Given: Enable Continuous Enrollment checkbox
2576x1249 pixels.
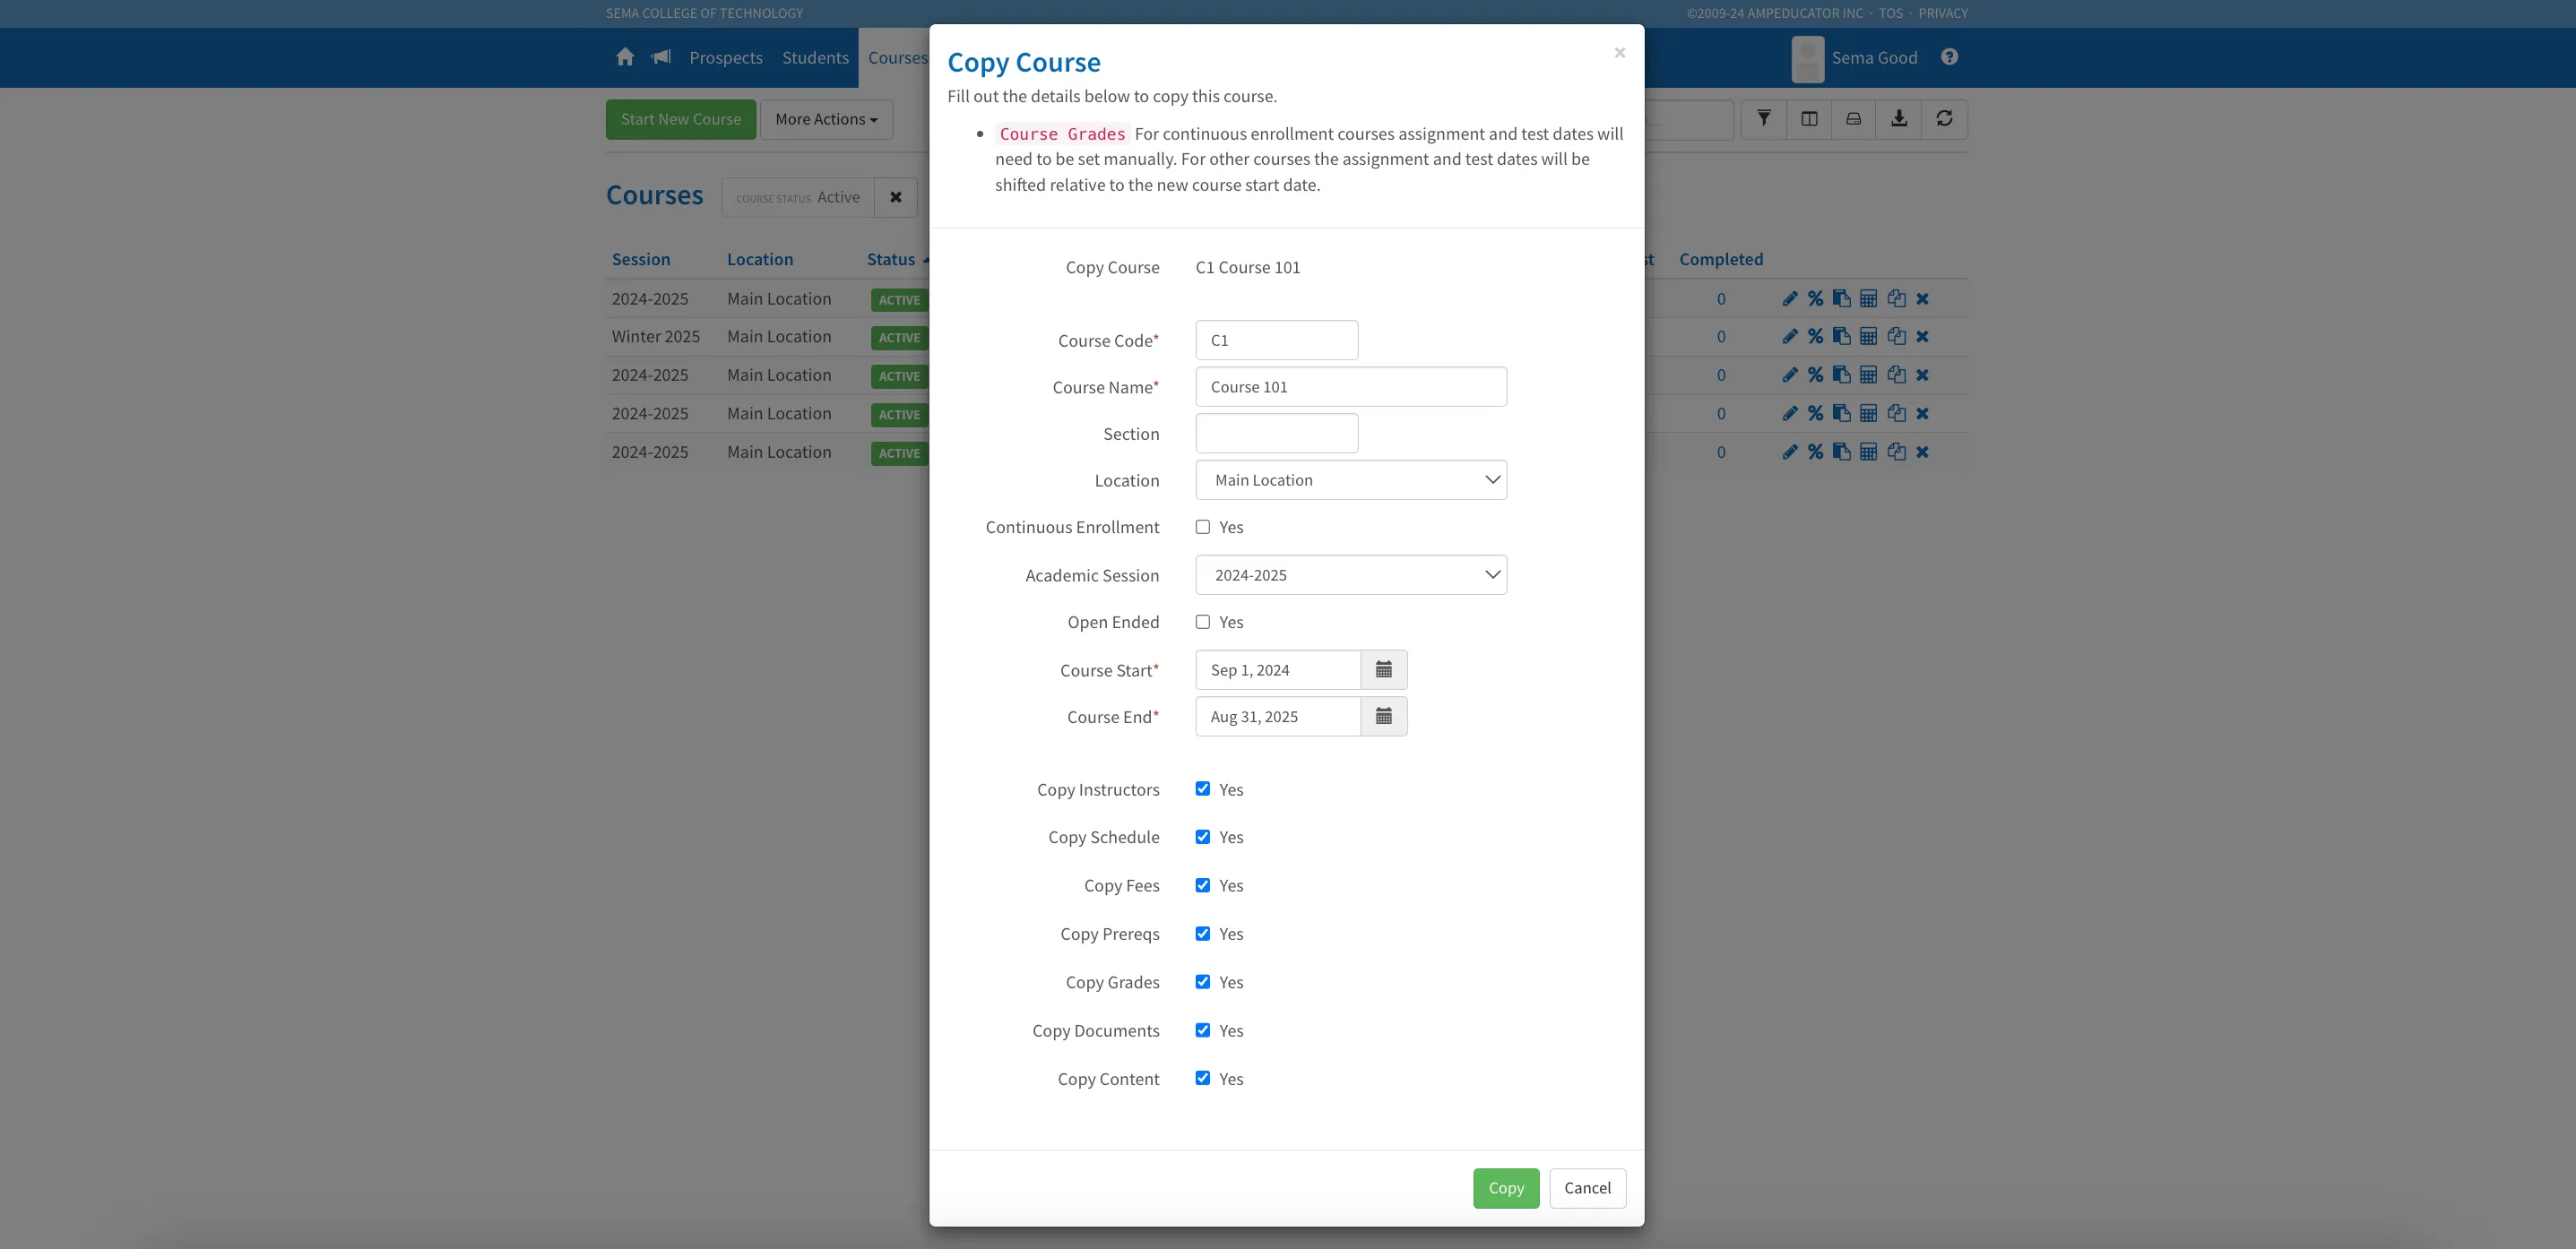Looking at the screenshot, I should point(1203,527).
